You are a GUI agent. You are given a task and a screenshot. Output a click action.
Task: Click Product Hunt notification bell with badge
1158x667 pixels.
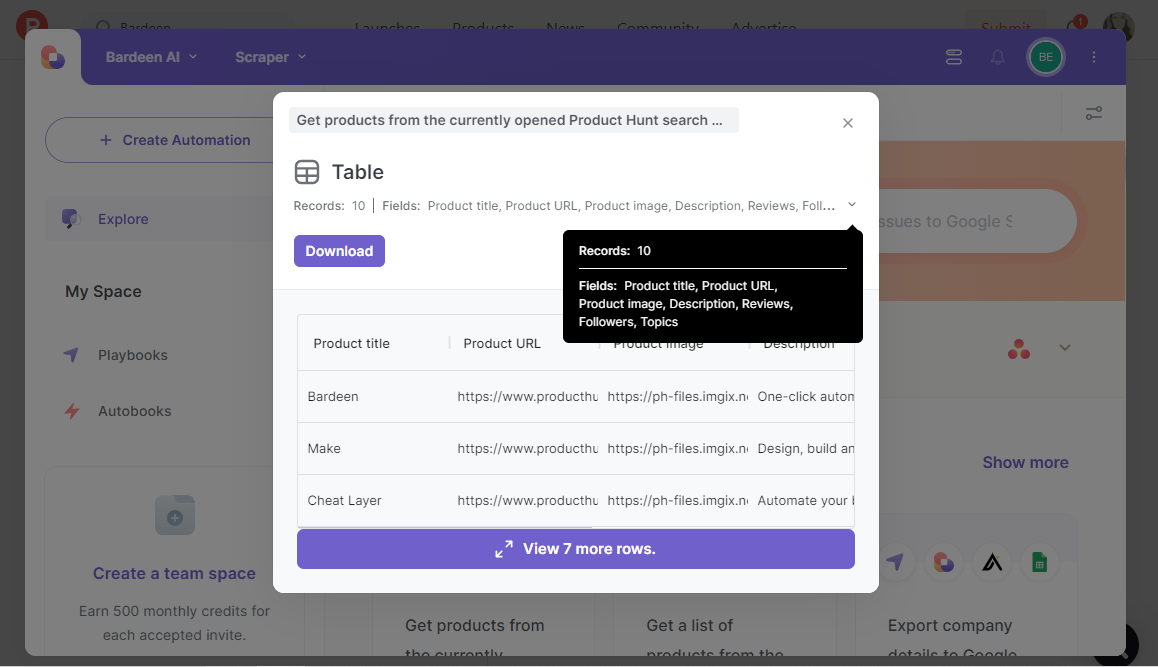click(x=1075, y=24)
